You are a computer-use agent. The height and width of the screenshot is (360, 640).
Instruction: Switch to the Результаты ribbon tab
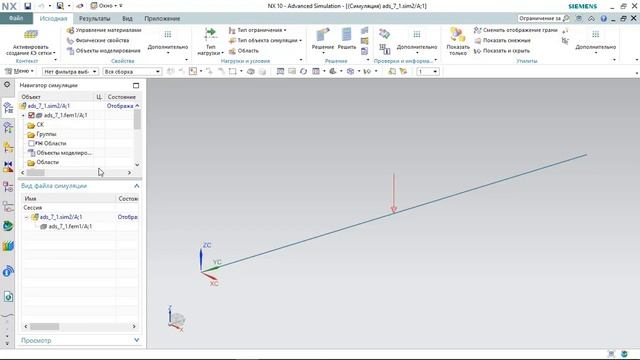pyautogui.click(x=94, y=19)
